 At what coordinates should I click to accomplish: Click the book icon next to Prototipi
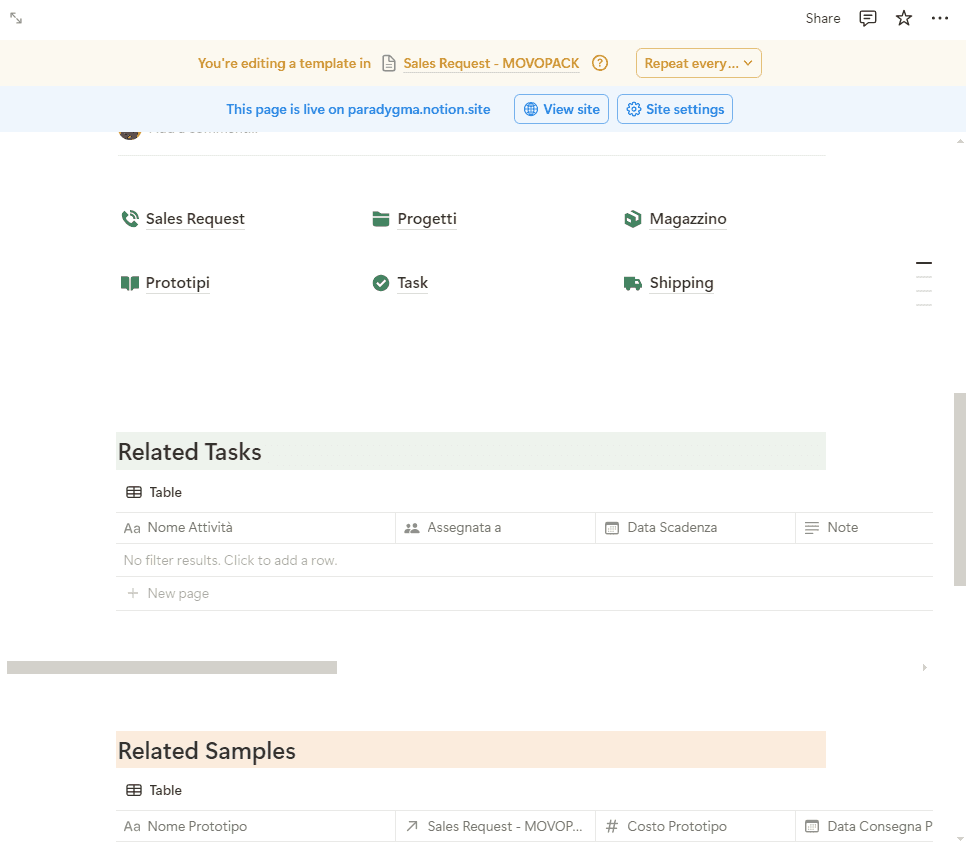point(129,283)
